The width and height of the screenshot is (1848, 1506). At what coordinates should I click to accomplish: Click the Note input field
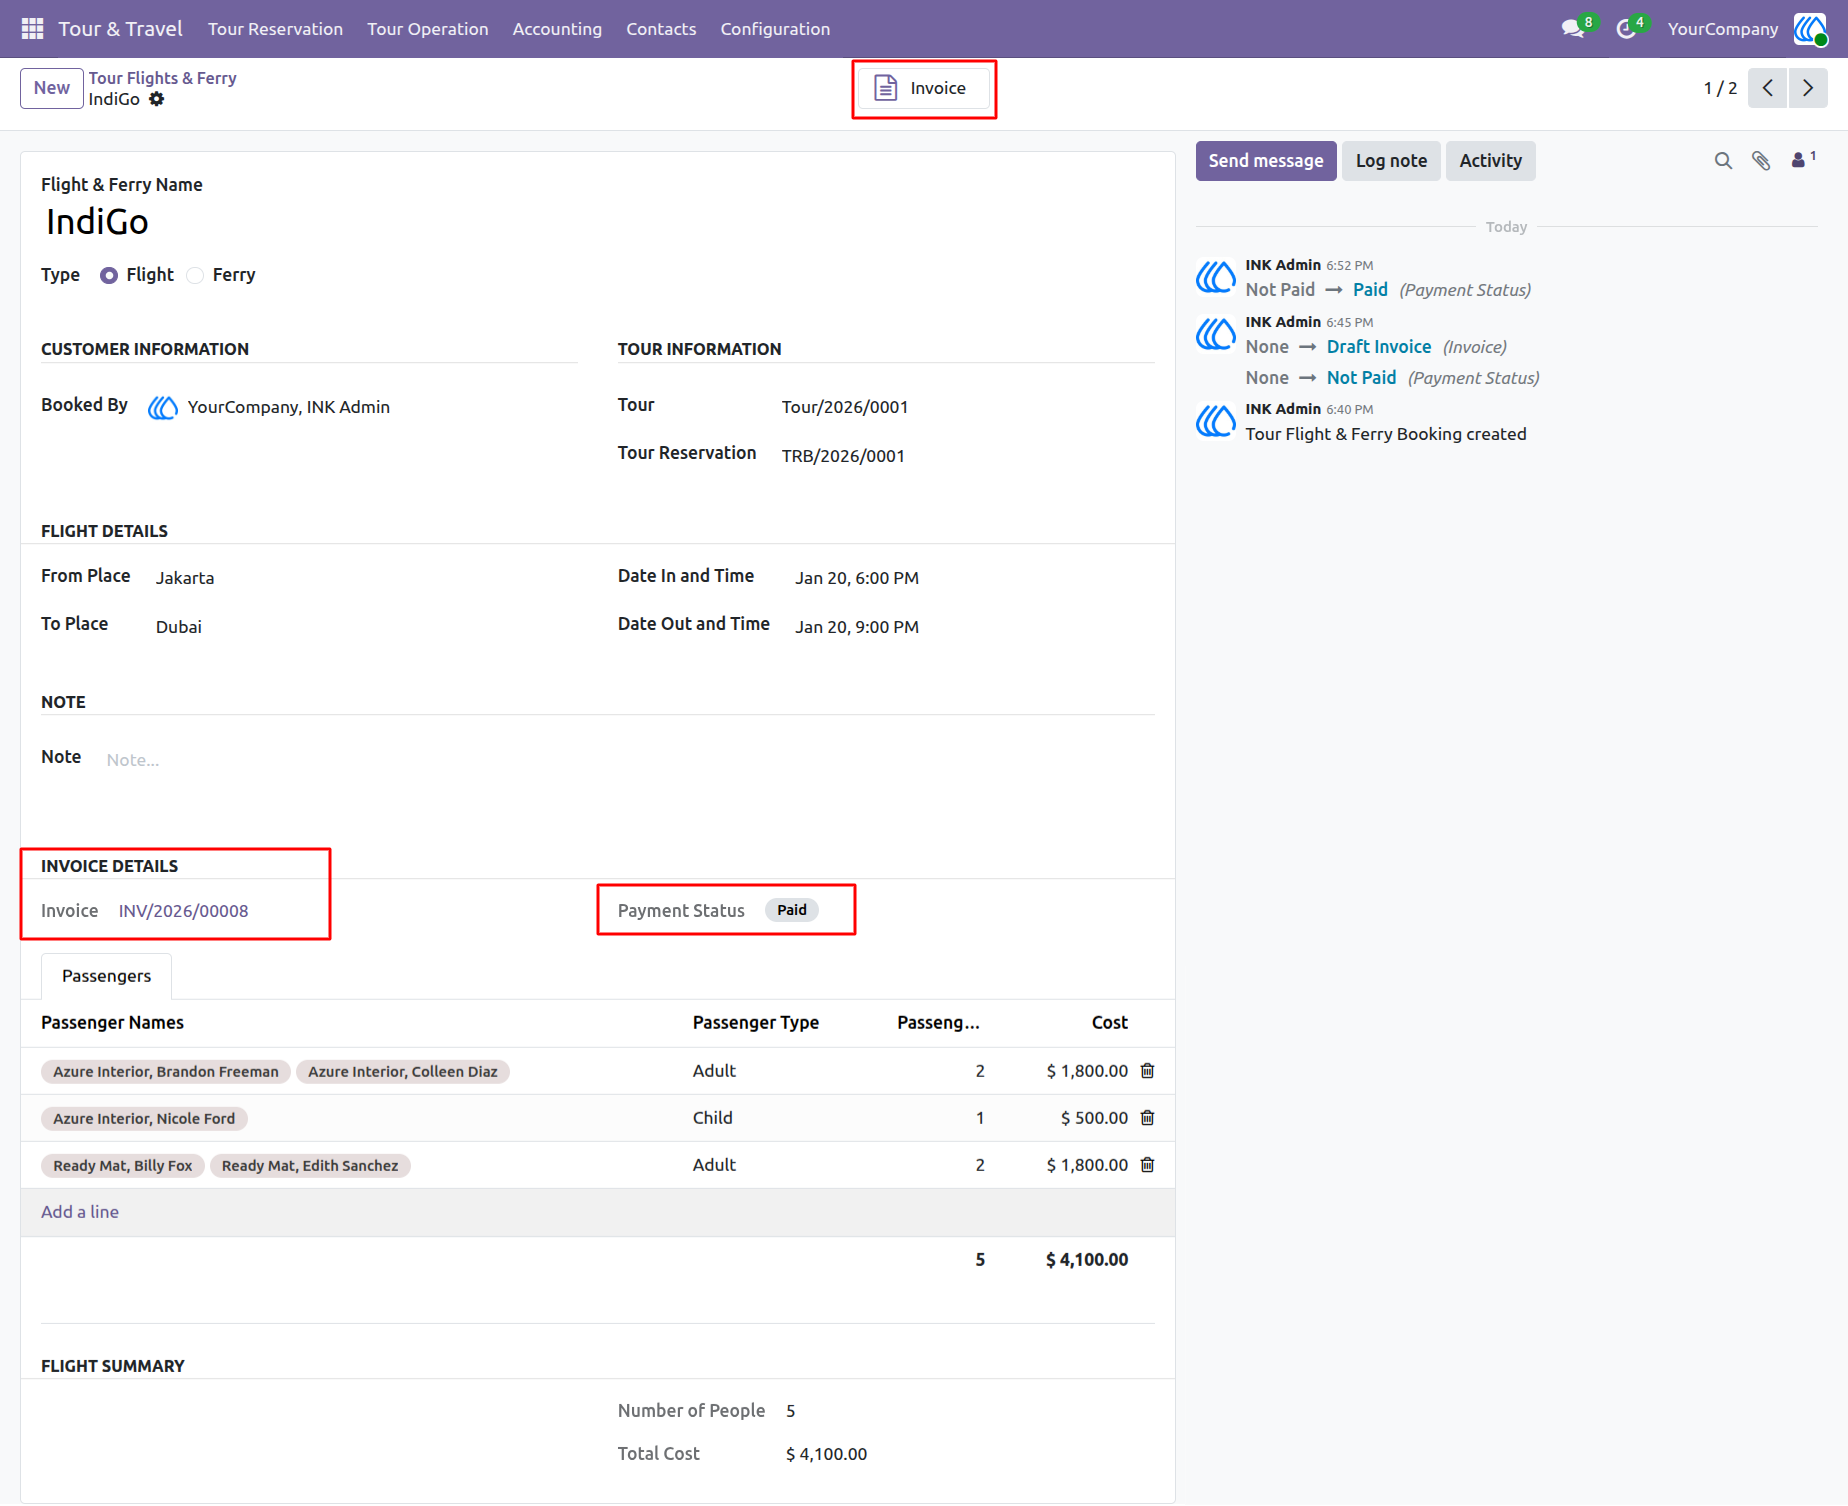click(x=630, y=760)
